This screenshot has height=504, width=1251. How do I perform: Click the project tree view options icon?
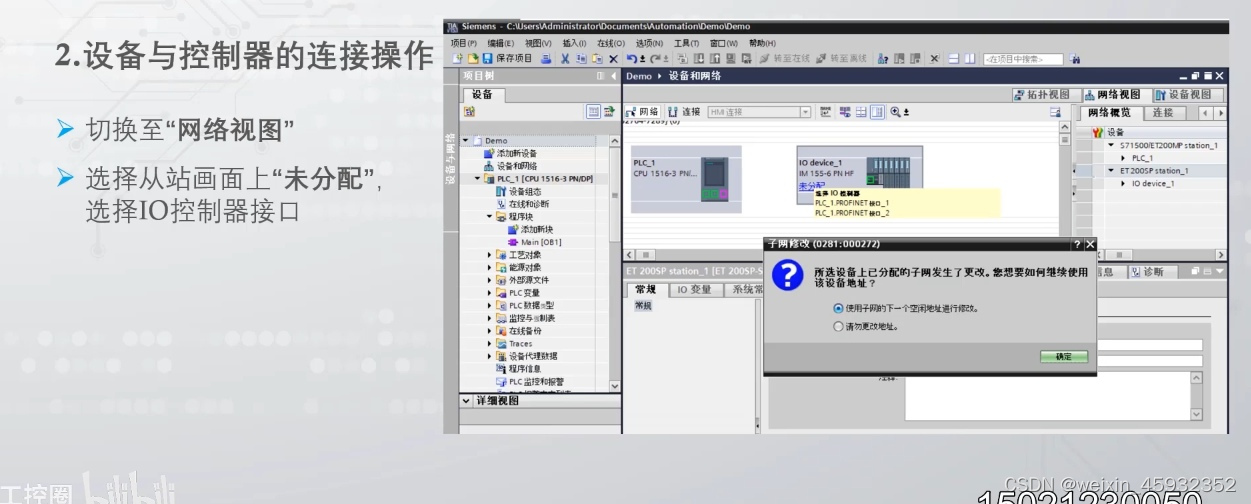tap(593, 112)
